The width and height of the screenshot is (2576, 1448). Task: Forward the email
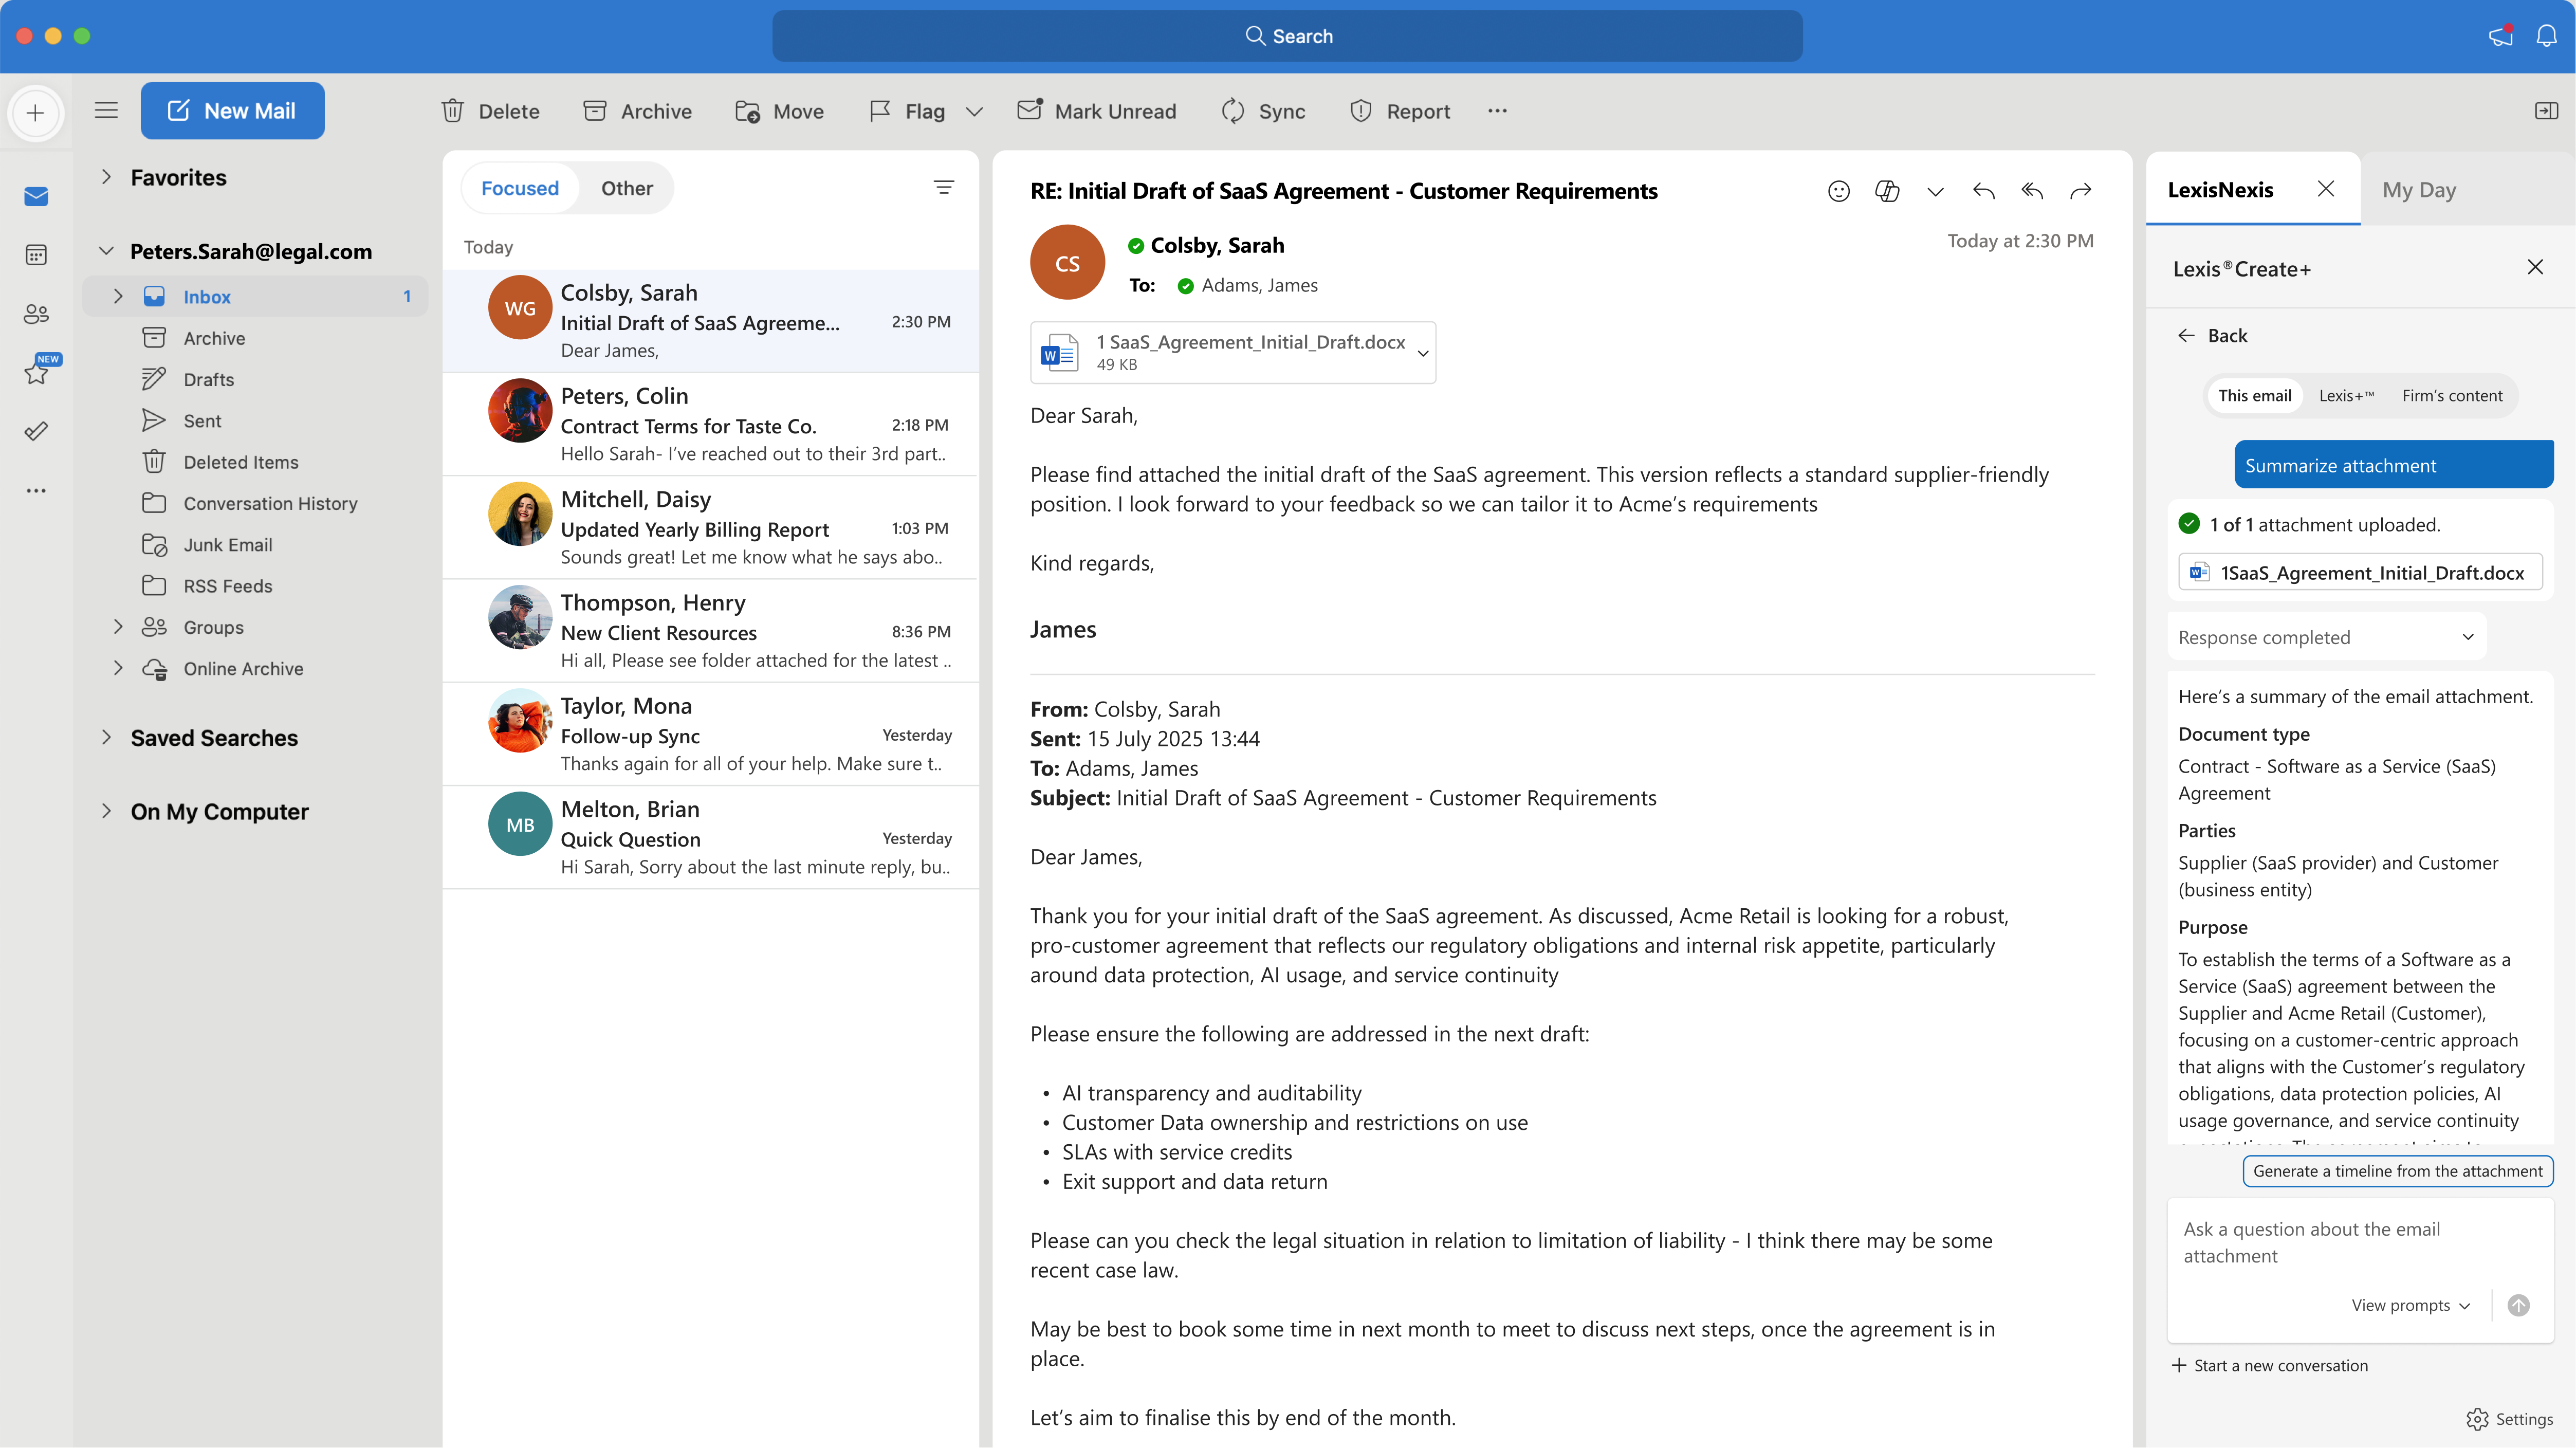coord(2080,190)
